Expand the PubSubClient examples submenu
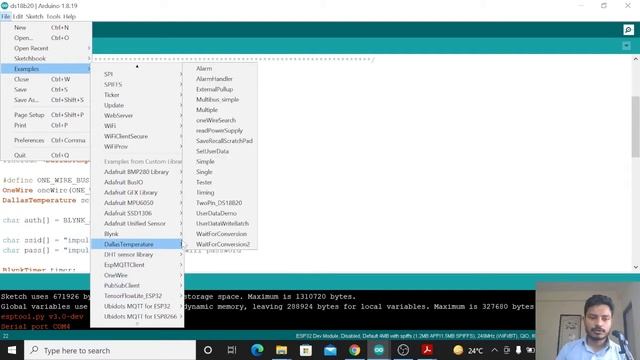Viewport: 640px width, 360px height. [137, 285]
